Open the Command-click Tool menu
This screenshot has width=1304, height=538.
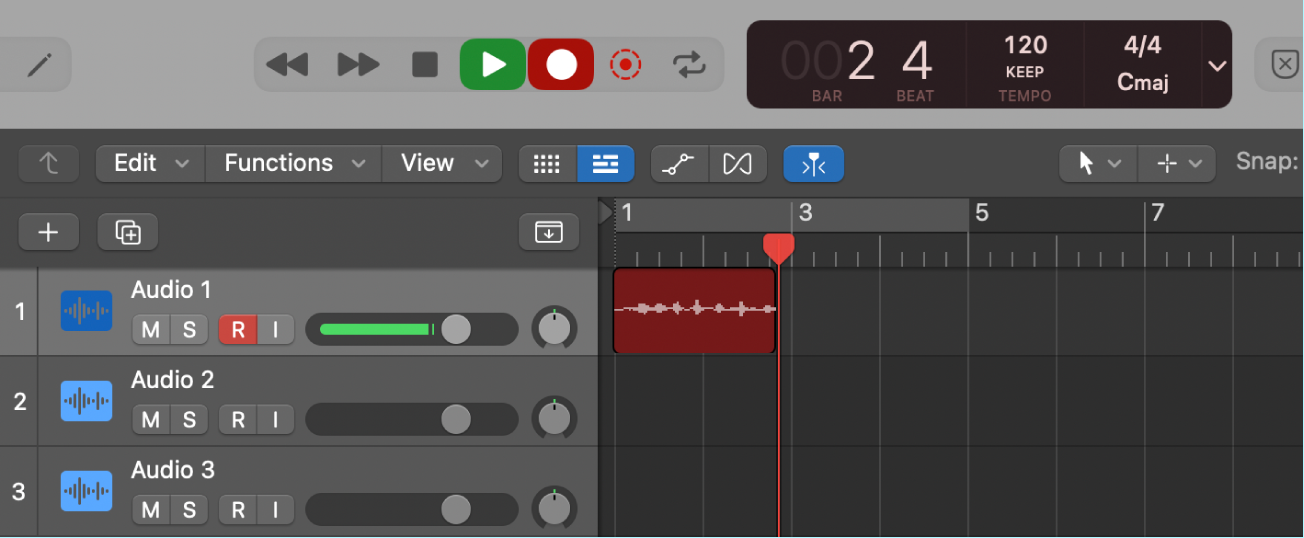(1176, 164)
